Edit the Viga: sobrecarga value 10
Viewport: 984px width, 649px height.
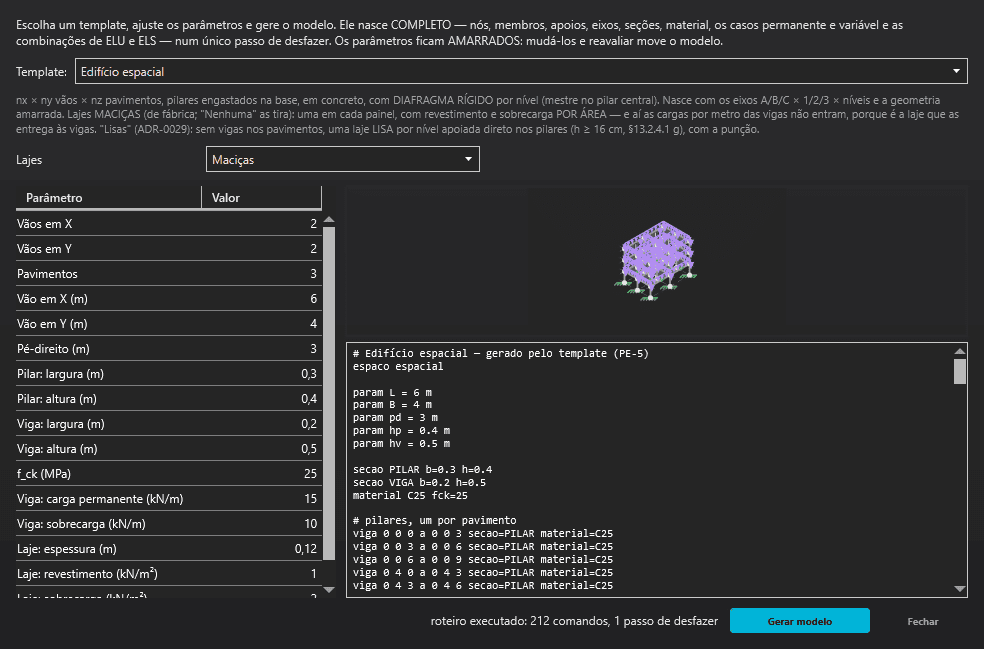(262, 523)
